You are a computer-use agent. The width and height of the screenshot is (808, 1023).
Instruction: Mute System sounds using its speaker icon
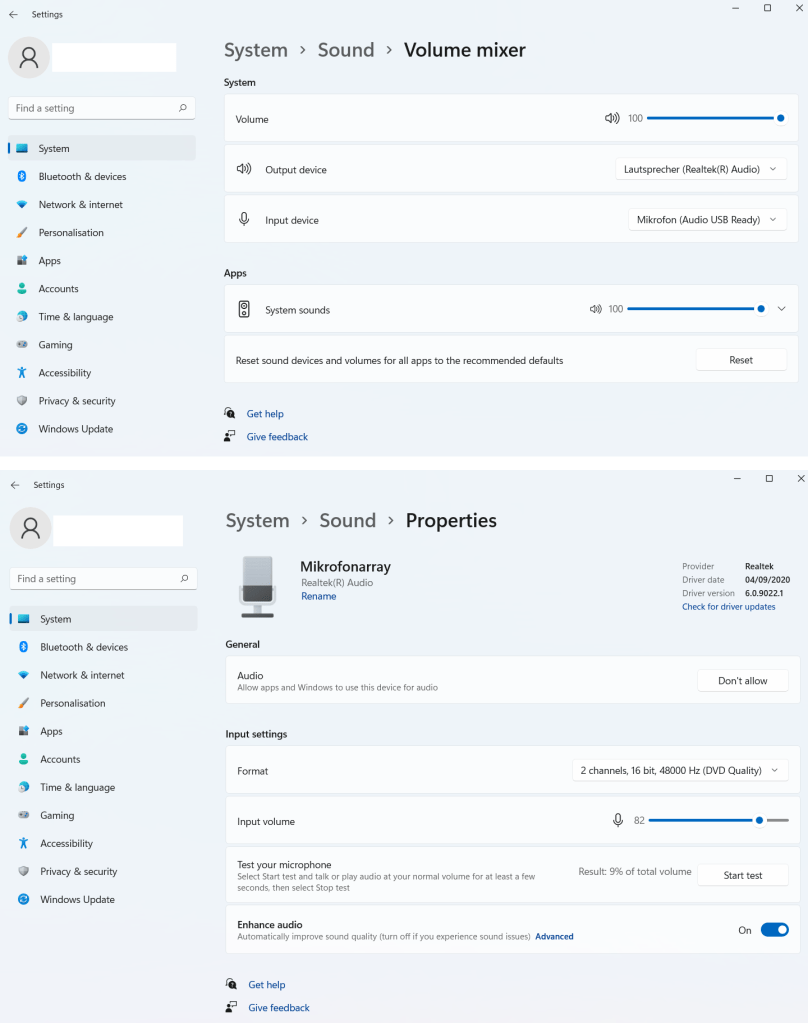point(596,309)
